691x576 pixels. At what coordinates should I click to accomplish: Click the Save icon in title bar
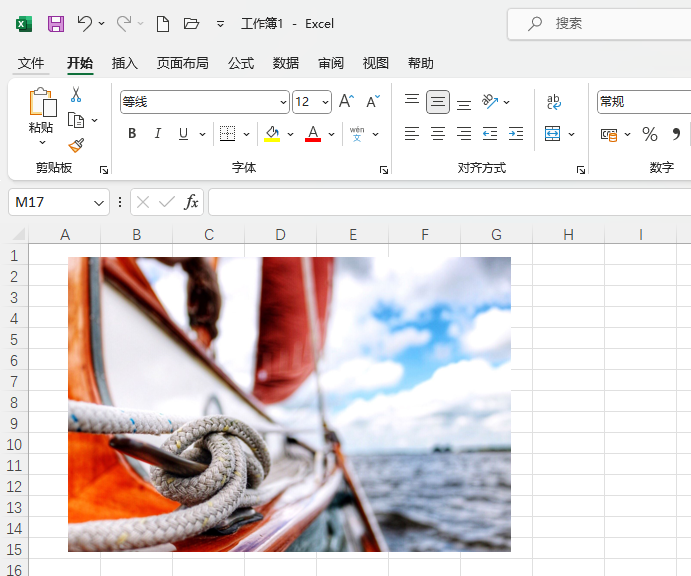[56, 23]
